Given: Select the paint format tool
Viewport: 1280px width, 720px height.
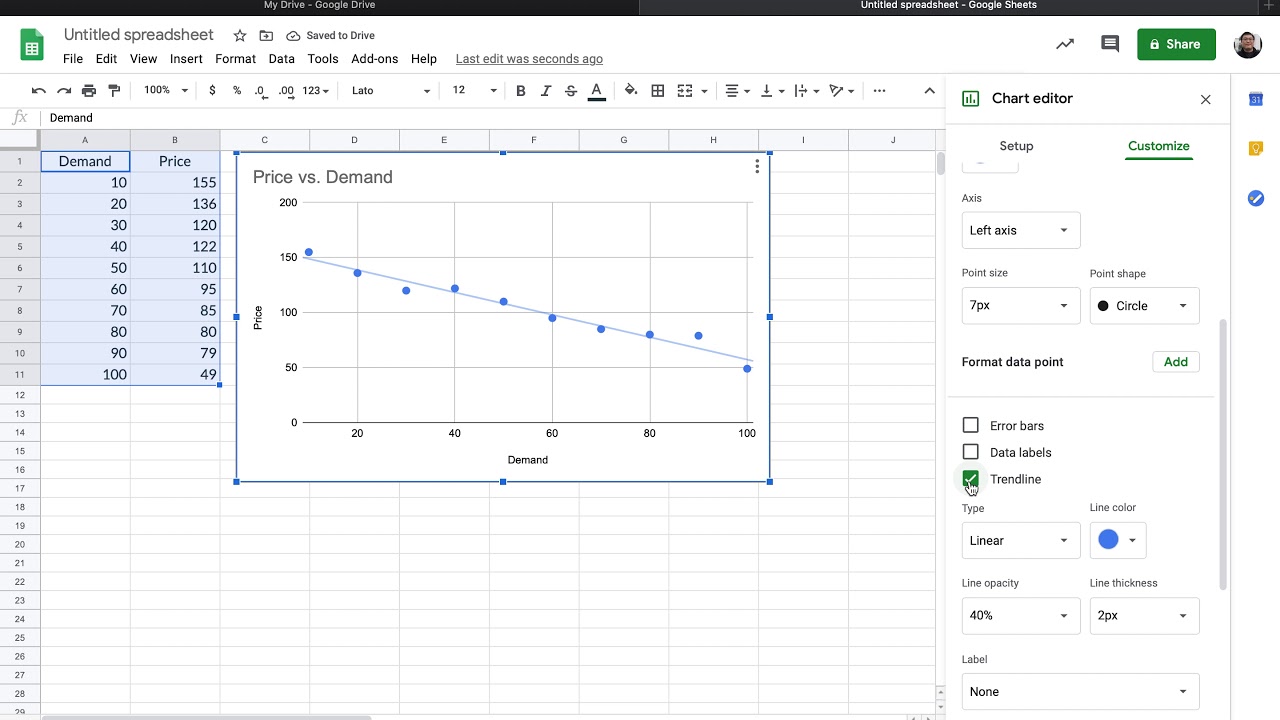Looking at the screenshot, I should pos(114,90).
